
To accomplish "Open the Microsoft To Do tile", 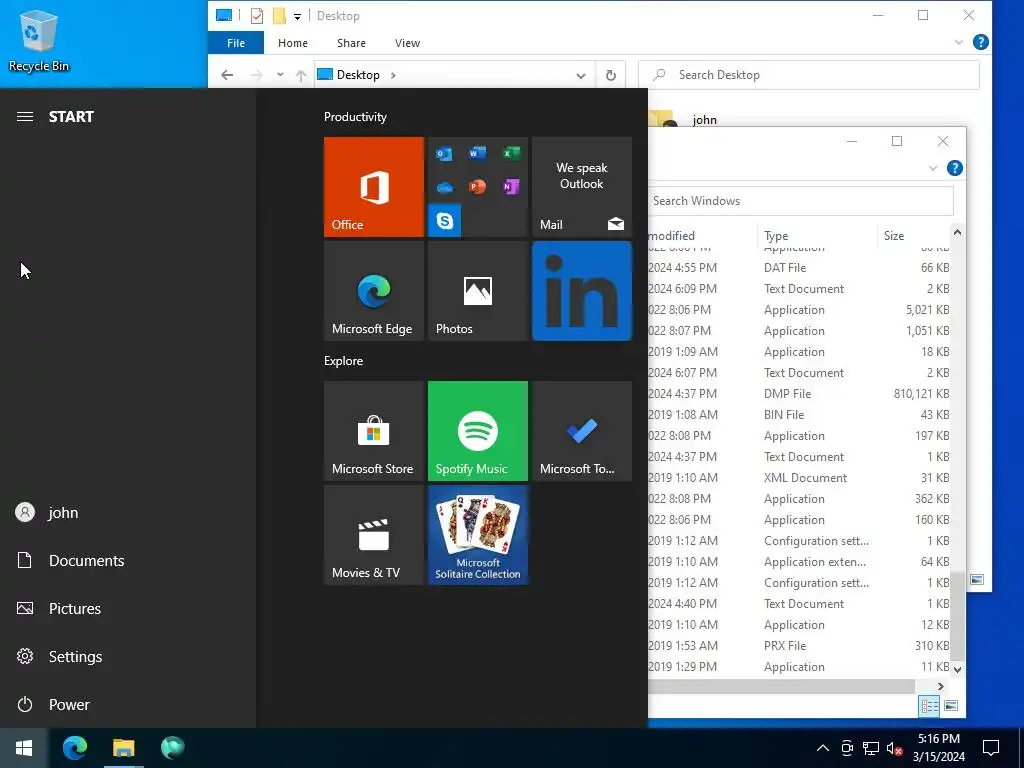I will (x=582, y=431).
